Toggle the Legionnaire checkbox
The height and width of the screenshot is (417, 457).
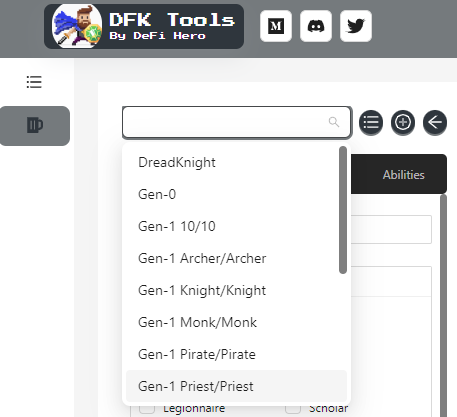pyautogui.click(x=147, y=409)
